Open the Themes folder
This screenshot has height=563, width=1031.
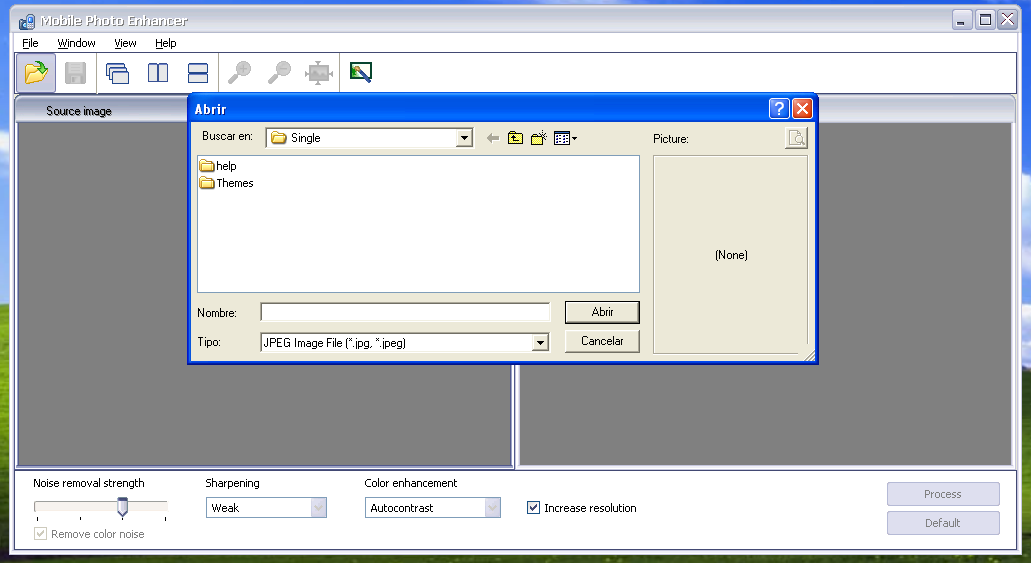point(227,183)
